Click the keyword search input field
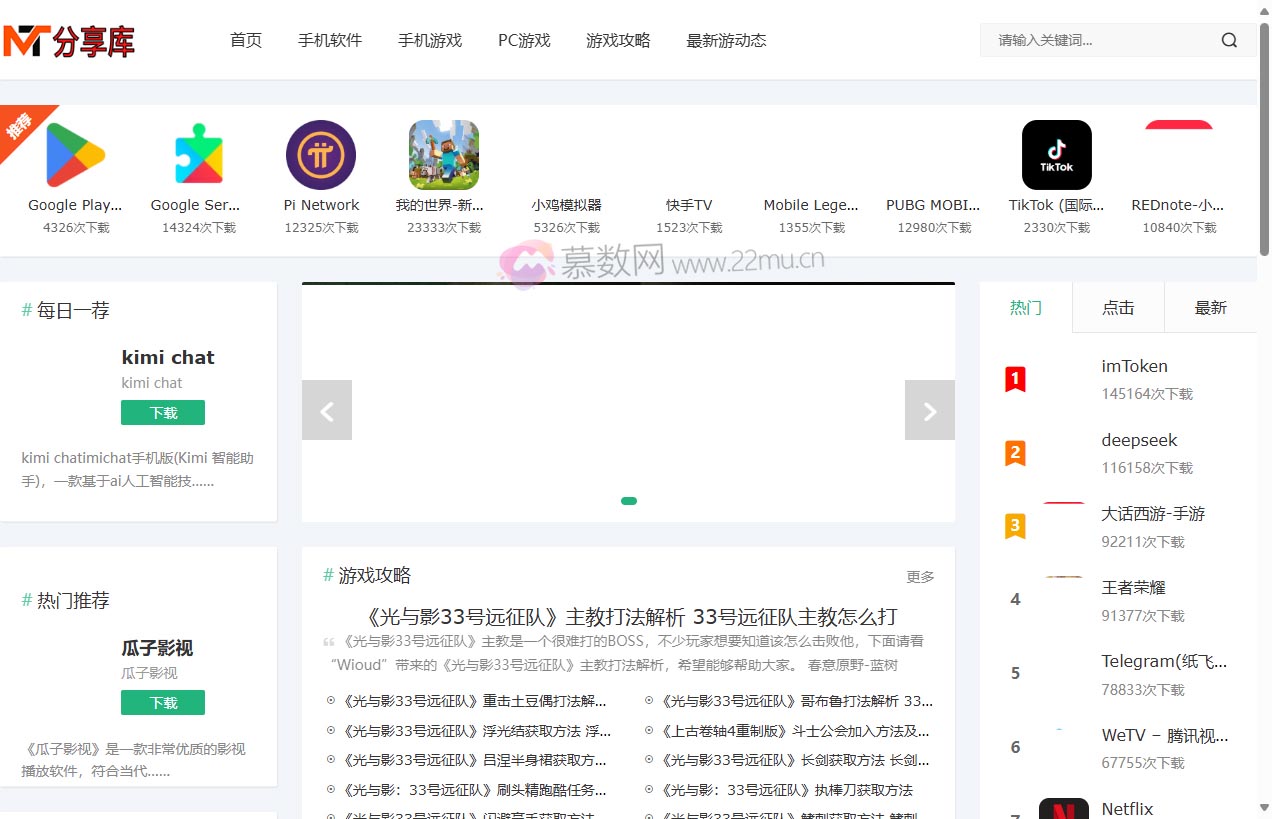The height and width of the screenshot is (819, 1272). [x=1100, y=41]
